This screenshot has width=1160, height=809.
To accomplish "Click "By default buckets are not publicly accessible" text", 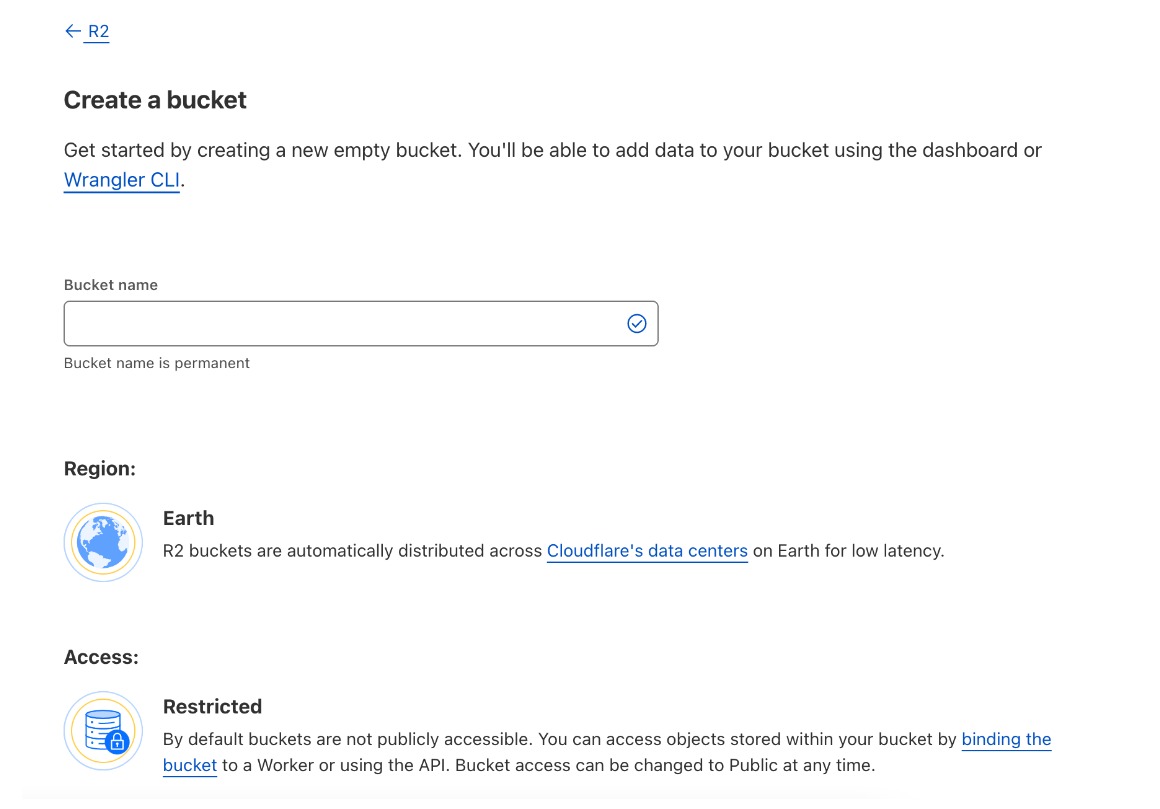I will (348, 739).
